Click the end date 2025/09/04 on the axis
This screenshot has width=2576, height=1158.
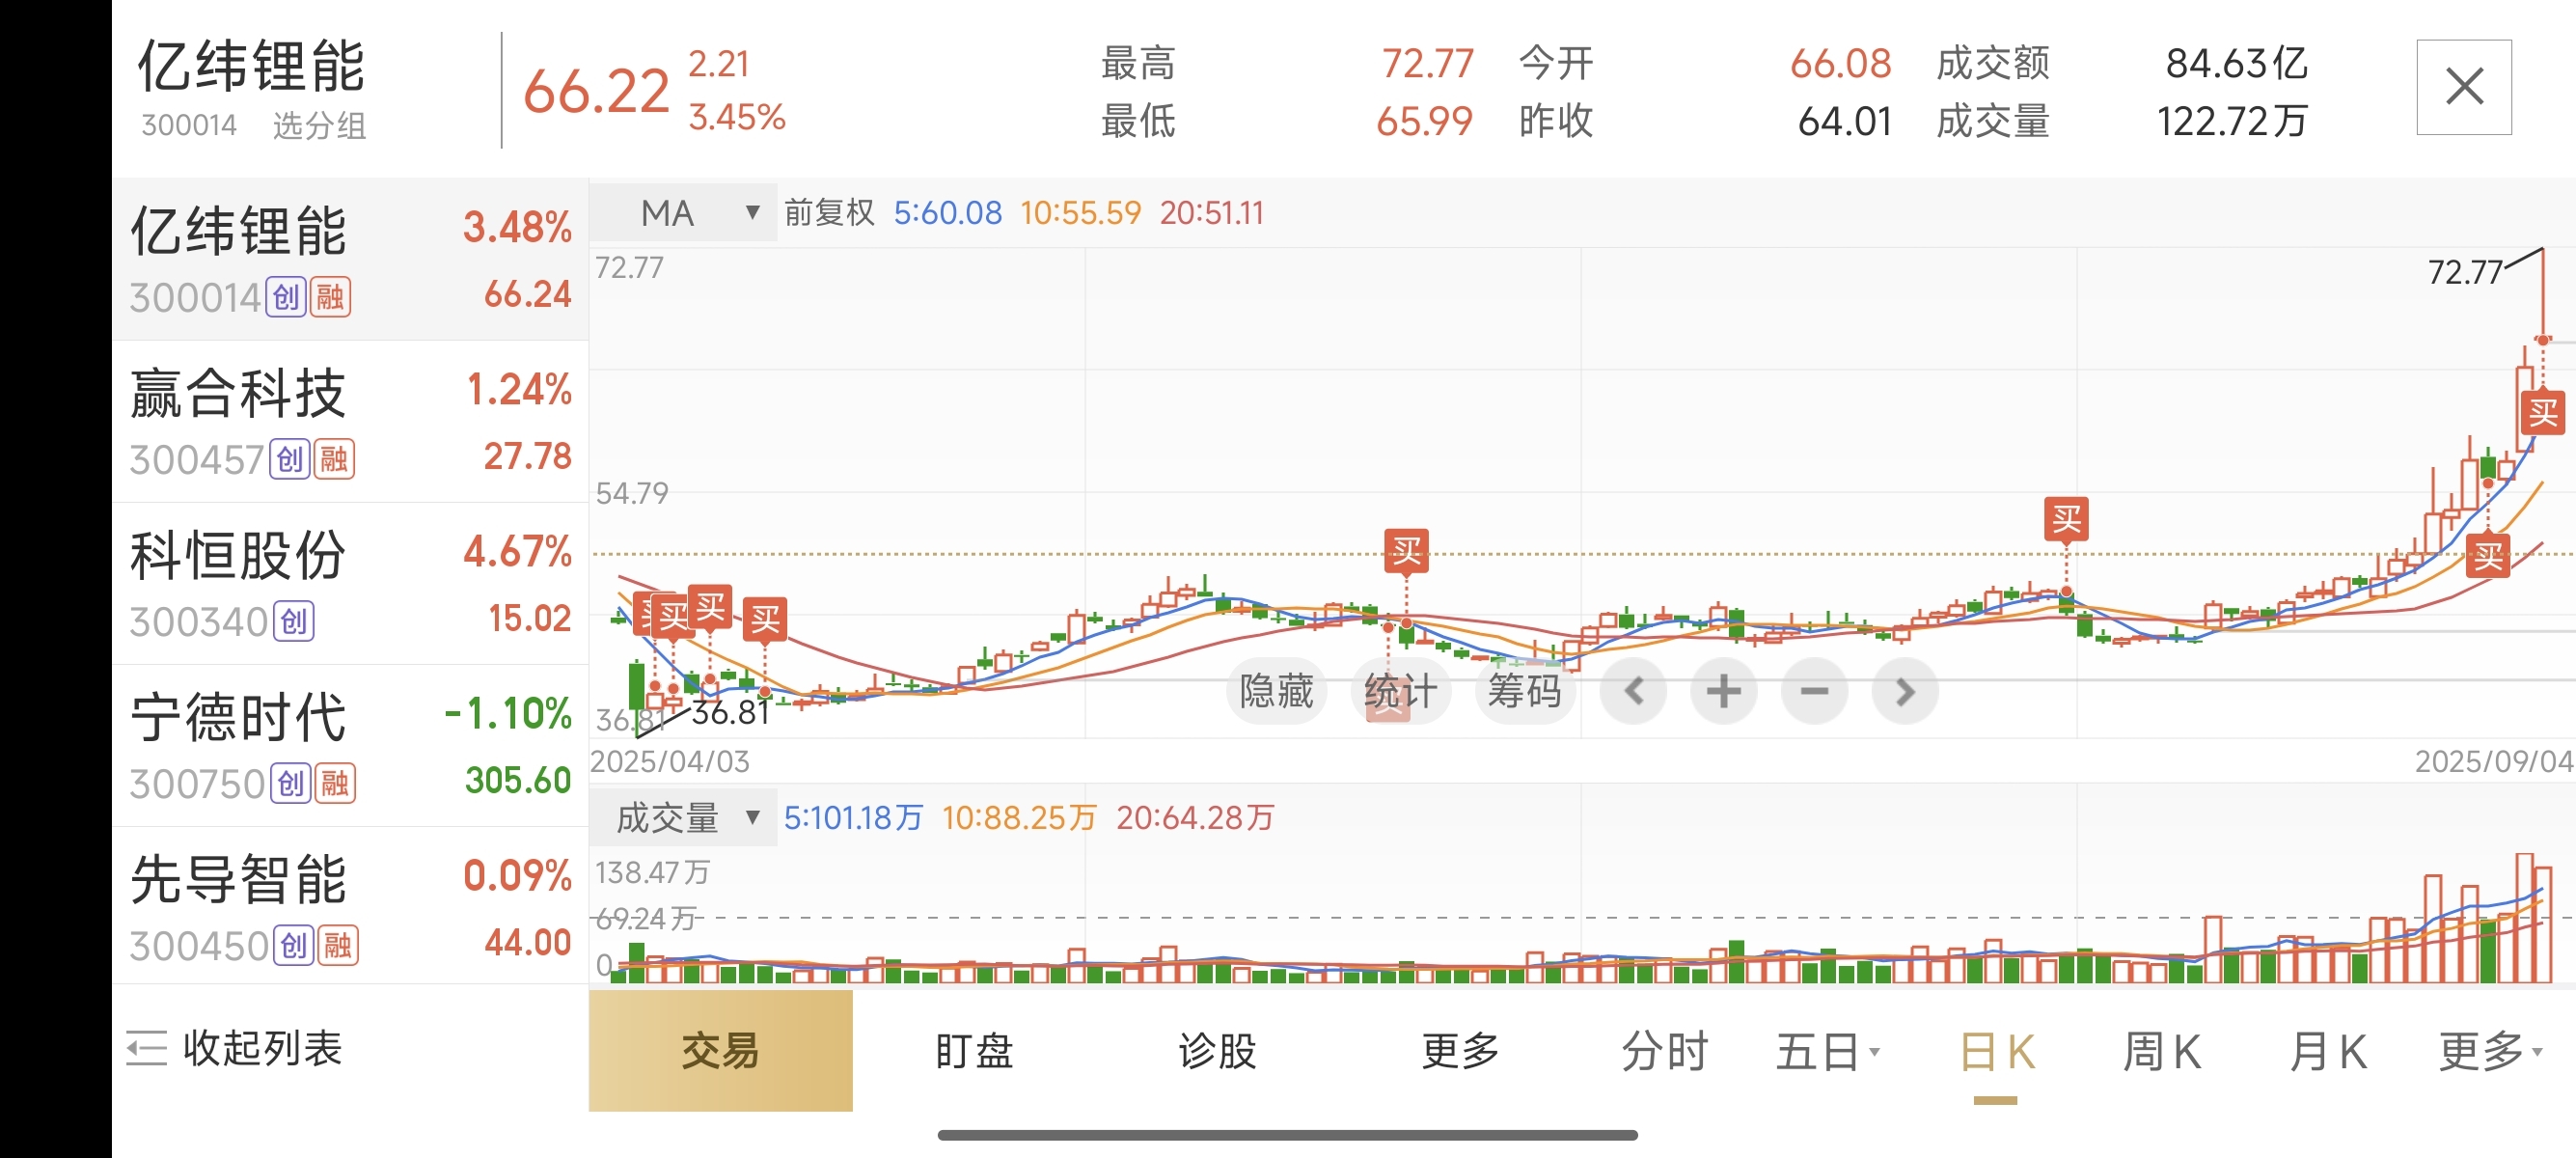pyautogui.click(x=2494, y=762)
